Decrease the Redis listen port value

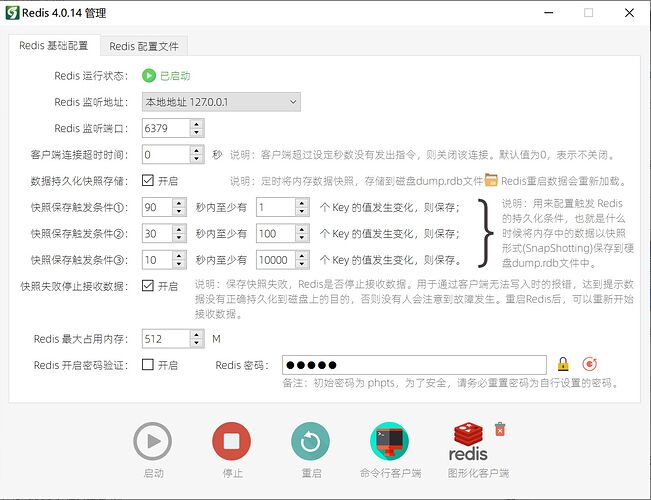point(197,132)
